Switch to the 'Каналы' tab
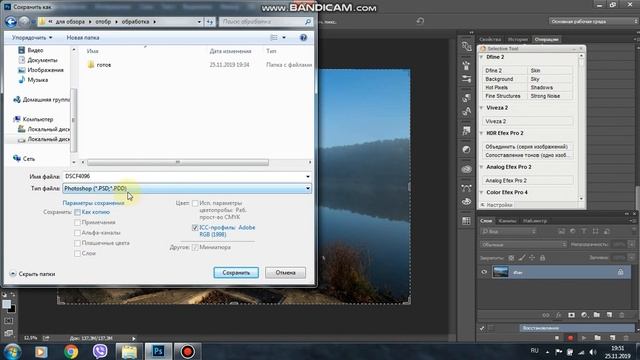The image size is (640, 360). [x=507, y=221]
